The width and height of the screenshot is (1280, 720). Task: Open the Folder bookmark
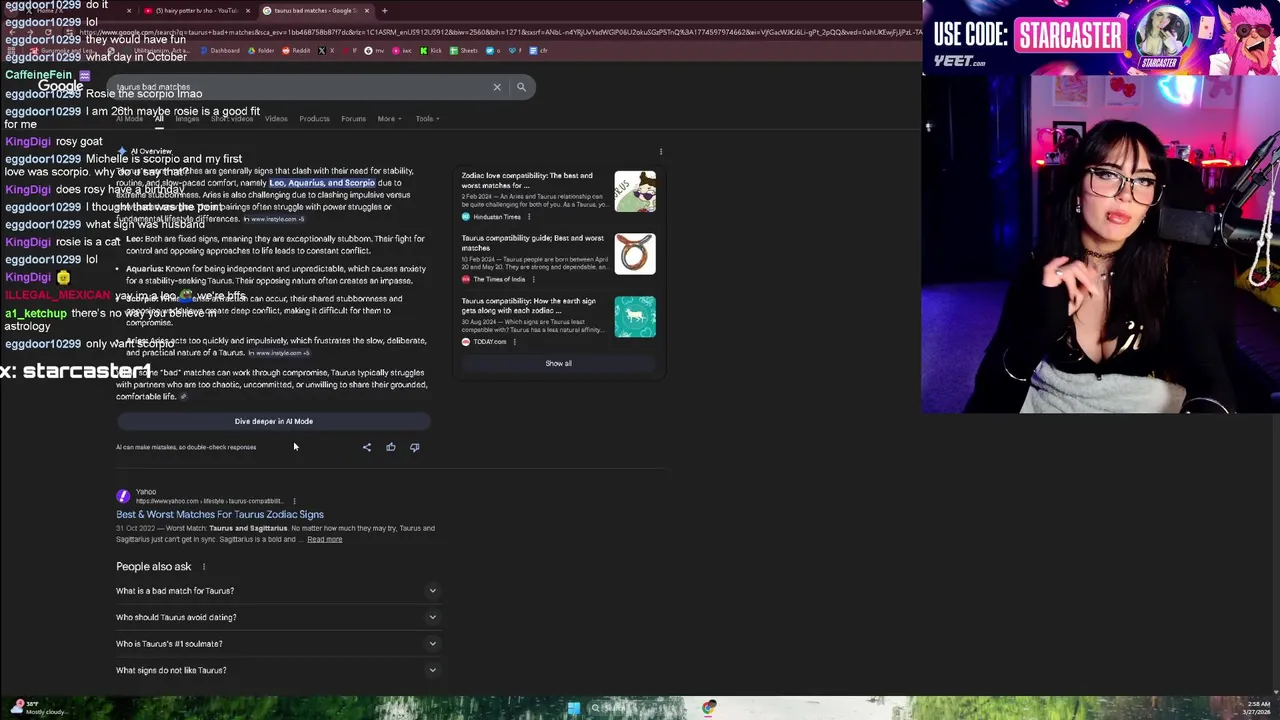point(261,50)
